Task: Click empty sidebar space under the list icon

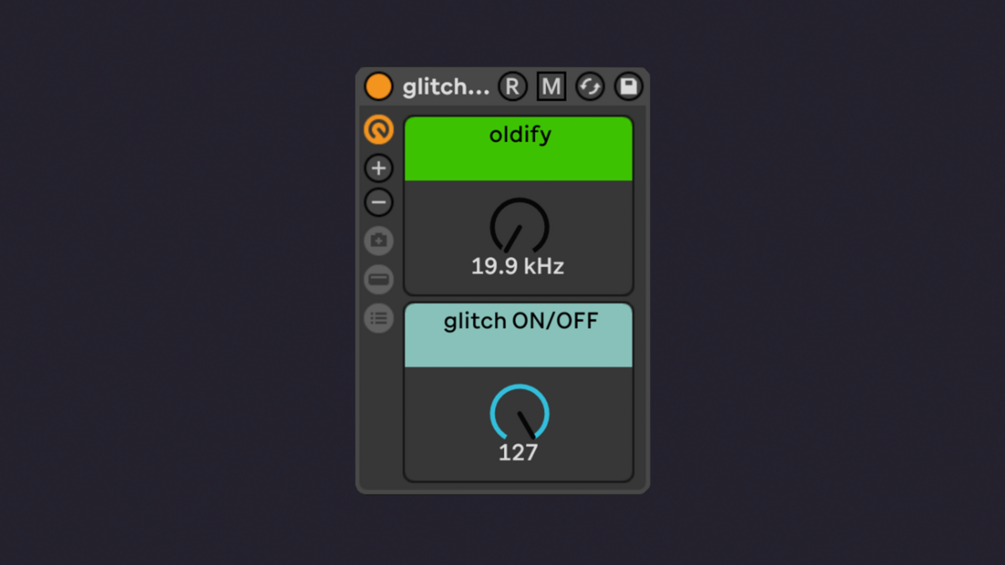Action: [379, 410]
